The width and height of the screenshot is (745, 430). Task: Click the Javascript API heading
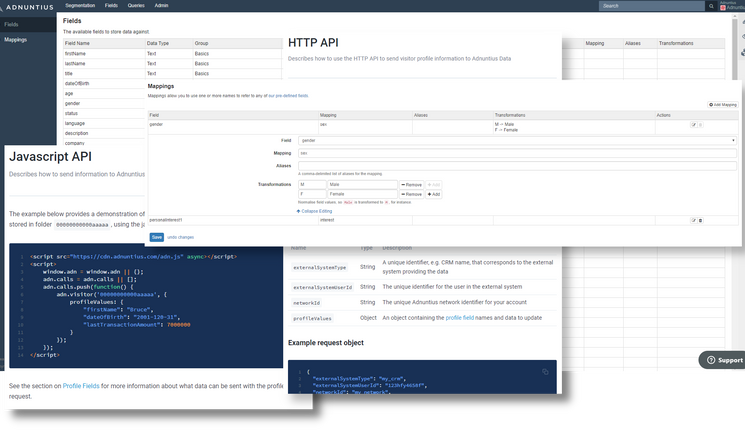coord(50,157)
